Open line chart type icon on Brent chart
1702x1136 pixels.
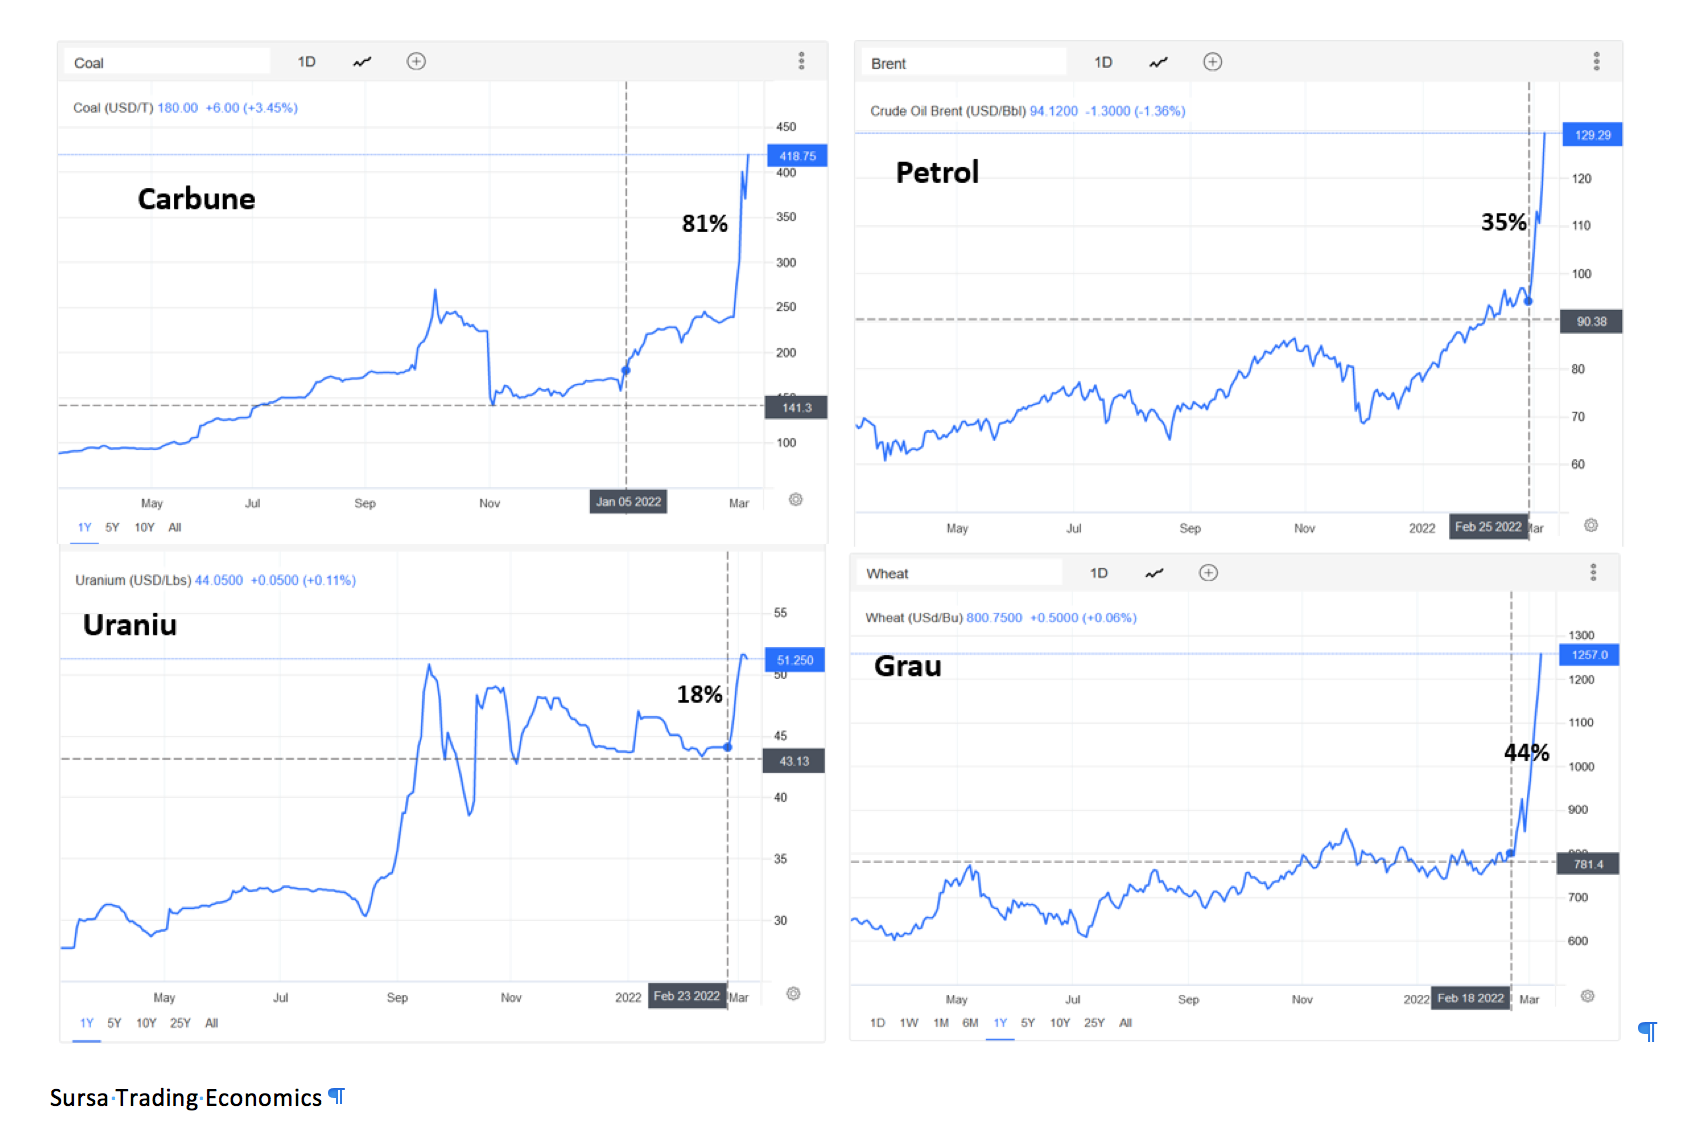1158,63
